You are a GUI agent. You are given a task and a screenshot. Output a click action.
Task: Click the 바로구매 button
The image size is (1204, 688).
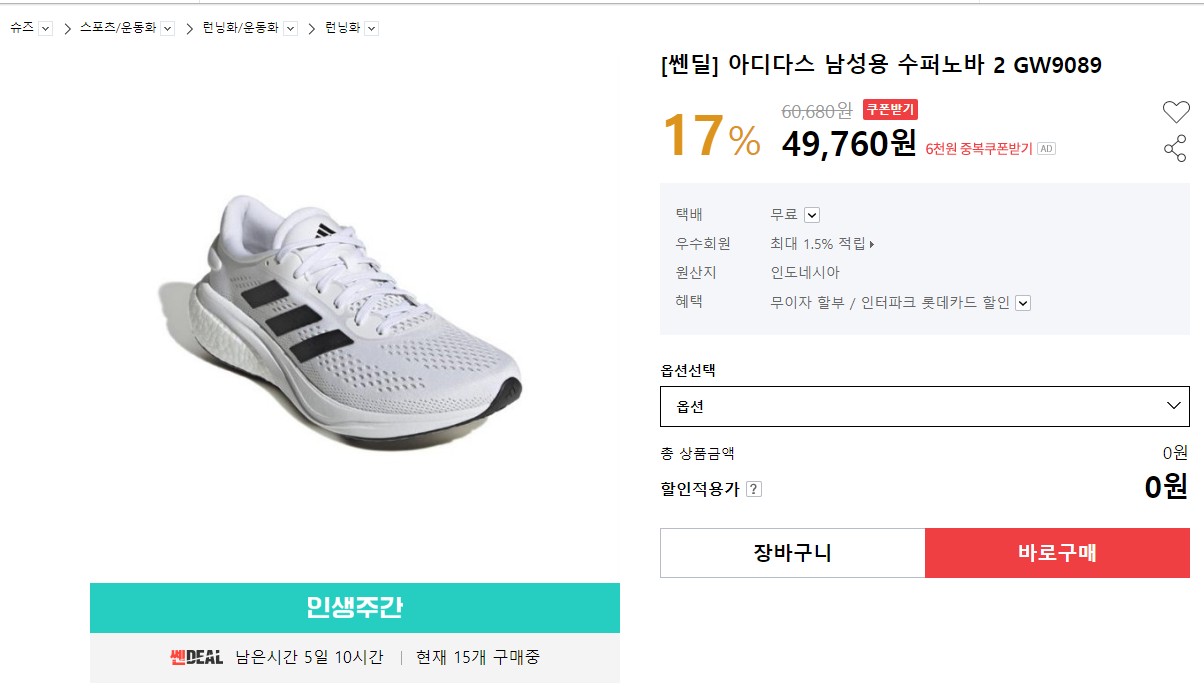tap(1057, 553)
